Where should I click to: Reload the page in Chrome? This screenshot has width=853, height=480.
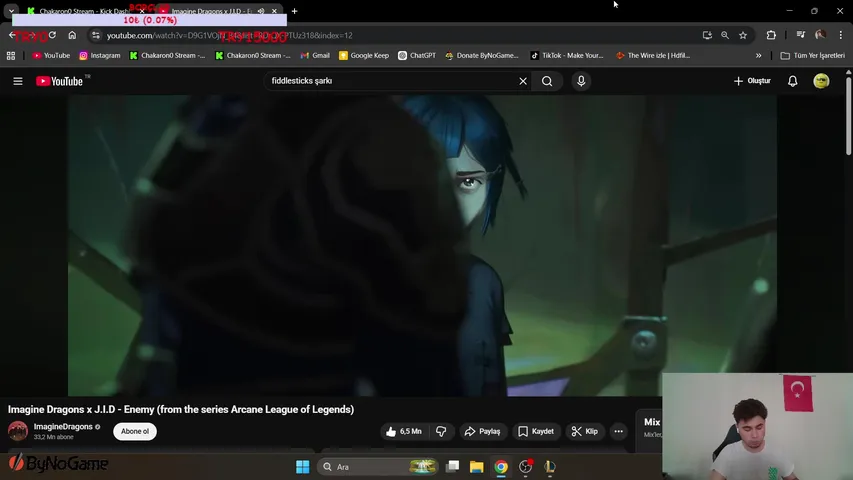click(52, 35)
